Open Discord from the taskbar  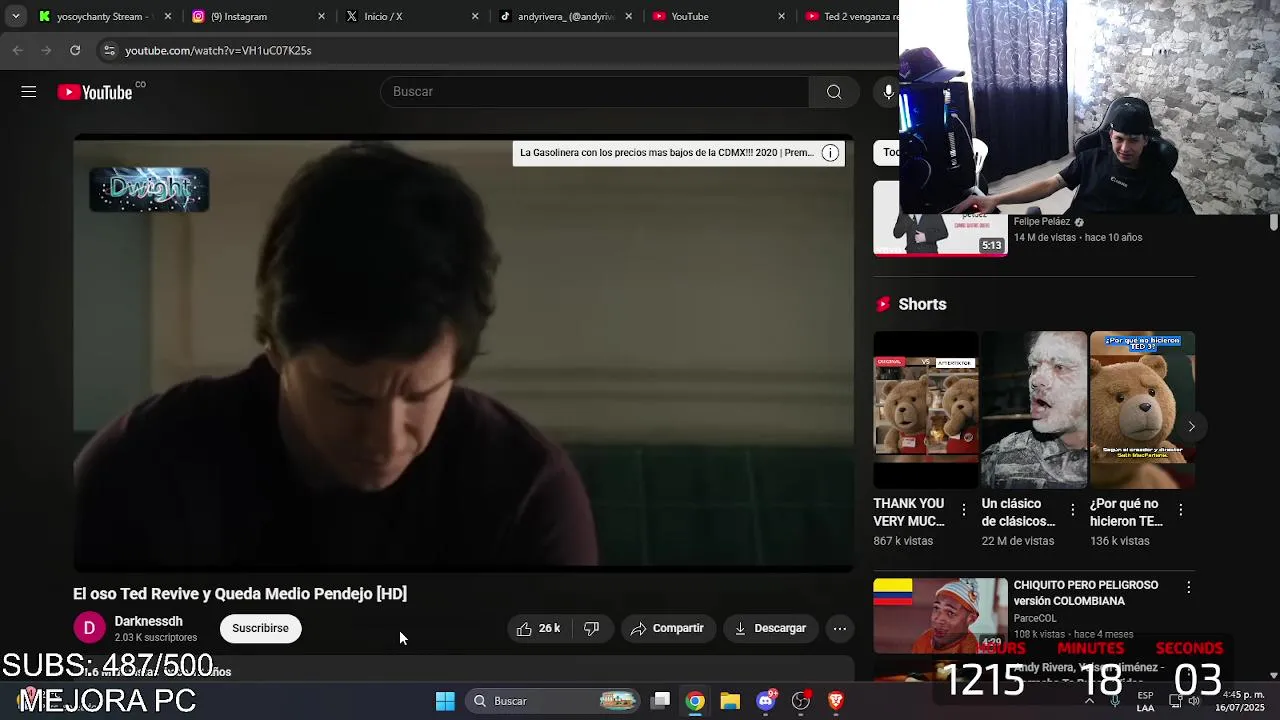pyautogui.click(x=766, y=701)
